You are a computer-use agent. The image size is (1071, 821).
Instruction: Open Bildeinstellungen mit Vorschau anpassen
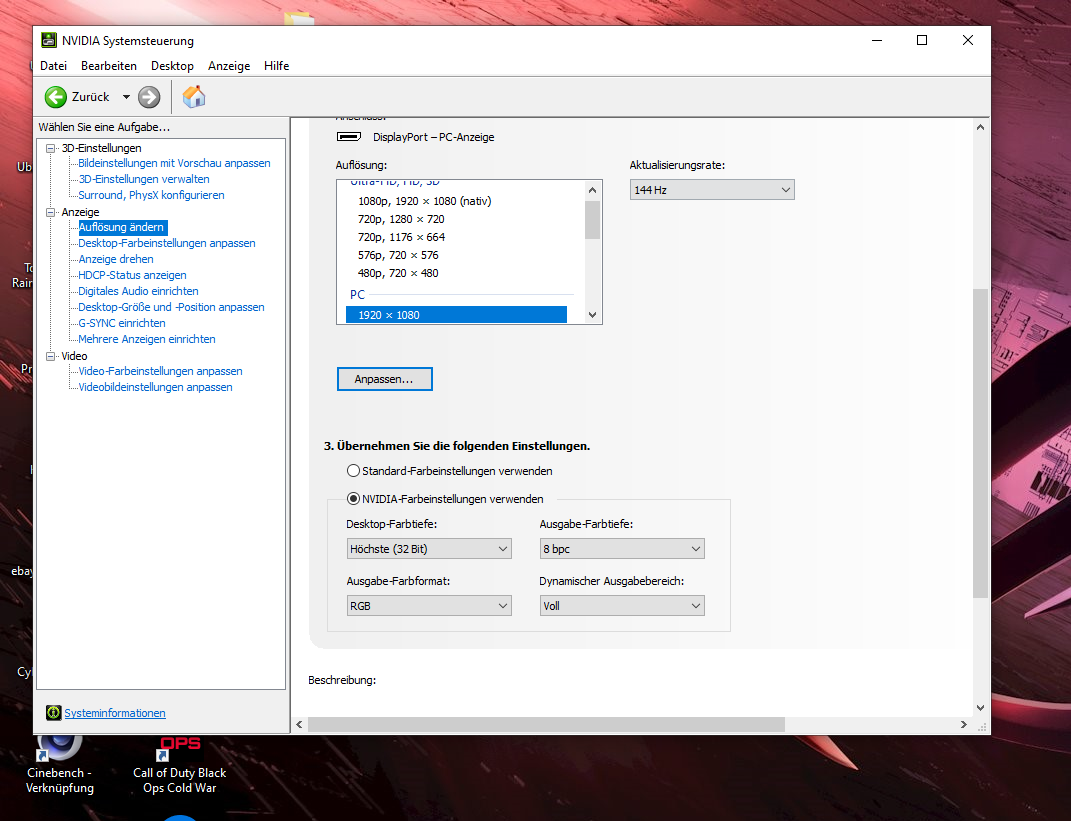174,163
